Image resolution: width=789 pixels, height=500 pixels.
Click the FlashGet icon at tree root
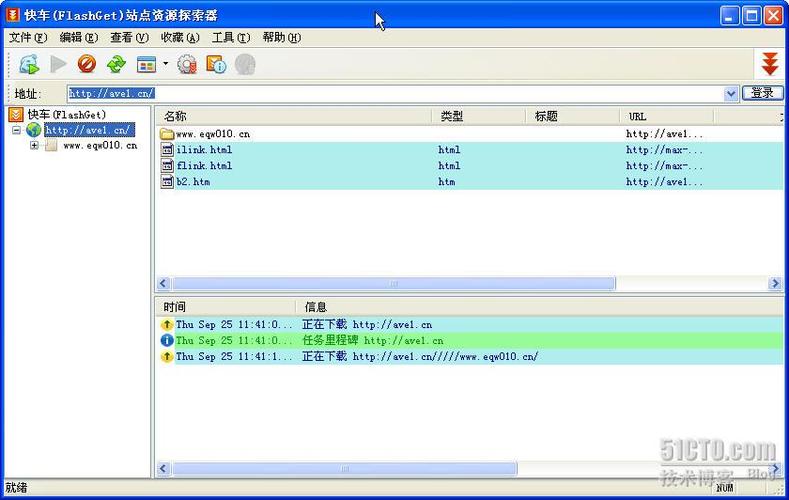pyautogui.click(x=16, y=115)
